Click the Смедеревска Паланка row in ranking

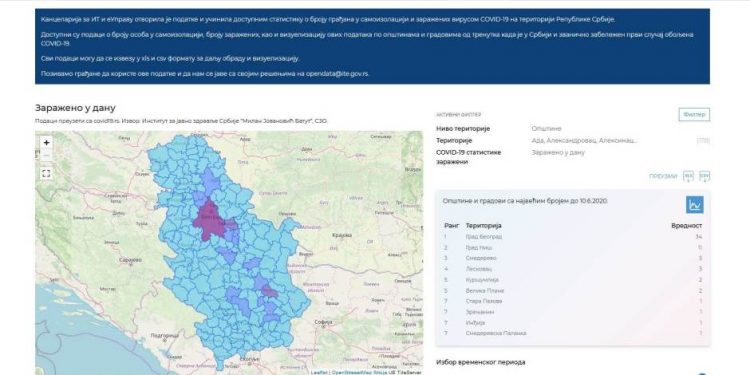pos(573,333)
